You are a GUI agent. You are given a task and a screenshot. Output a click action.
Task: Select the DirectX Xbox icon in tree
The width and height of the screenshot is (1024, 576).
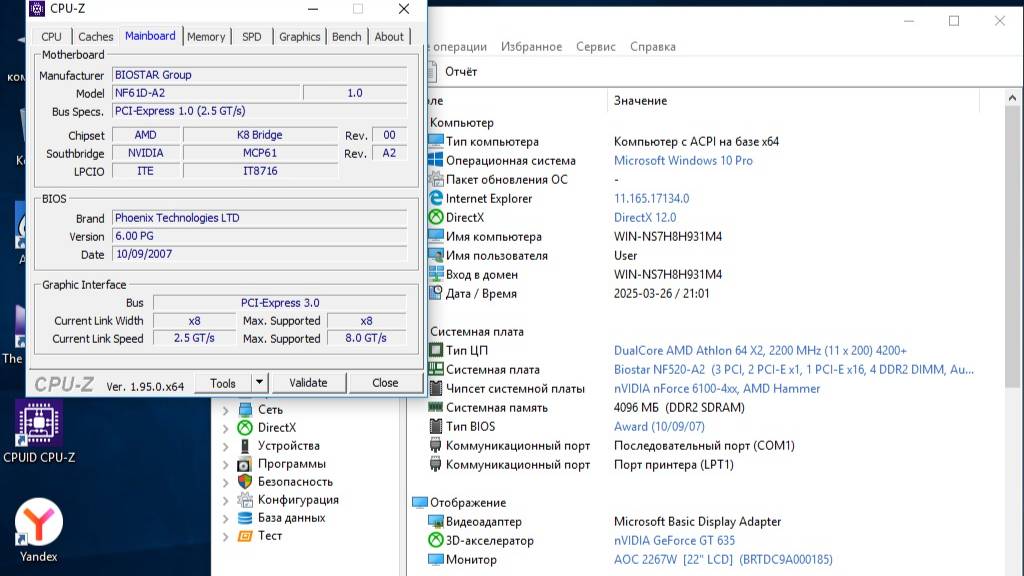pos(245,428)
